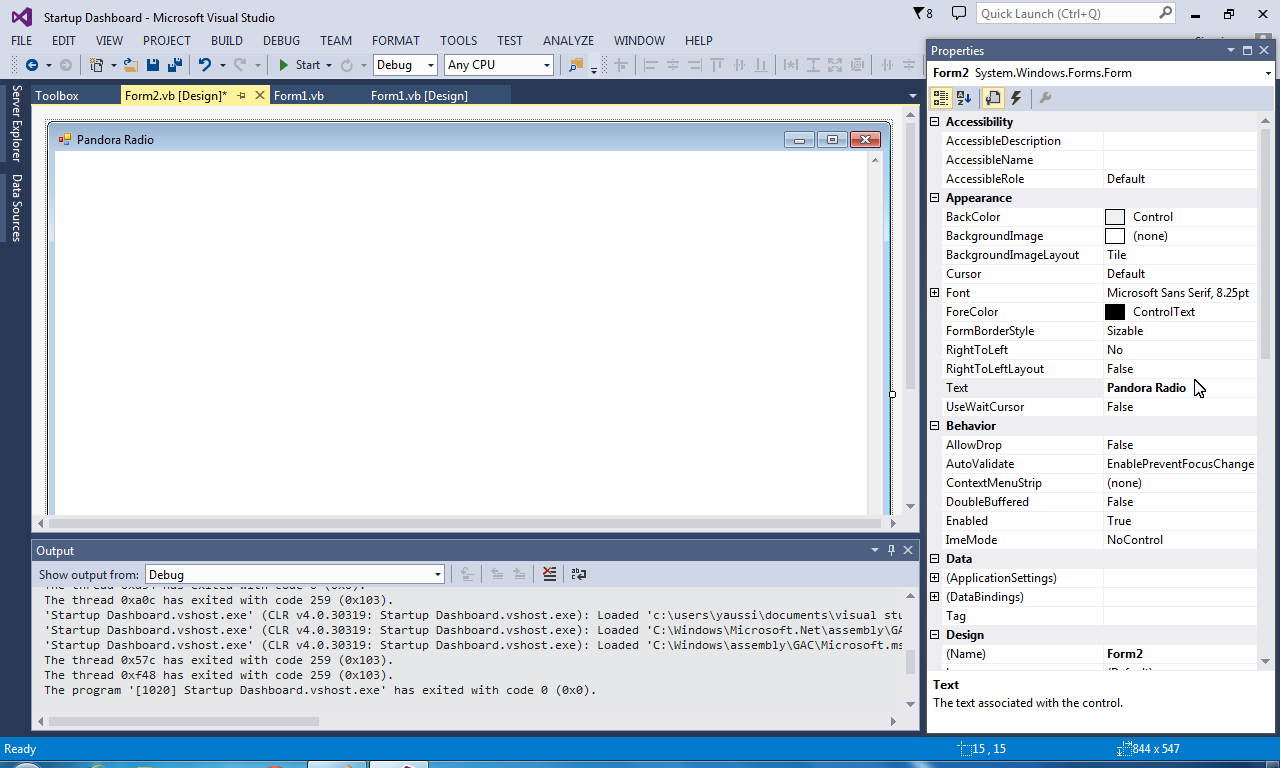Collapse the Accessibility category
Image resolution: width=1281 pixels, height=768 pixels.
935,122
